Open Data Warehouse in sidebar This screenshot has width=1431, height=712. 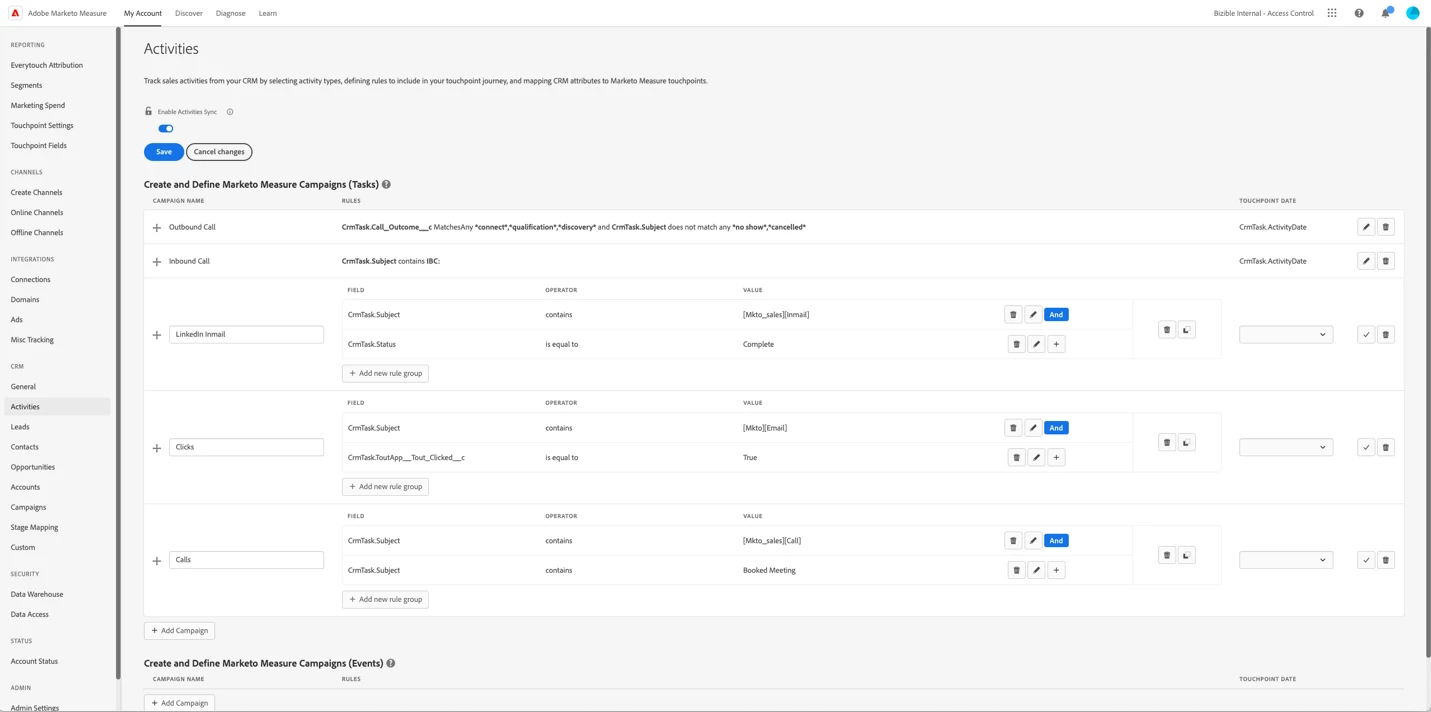37,594
